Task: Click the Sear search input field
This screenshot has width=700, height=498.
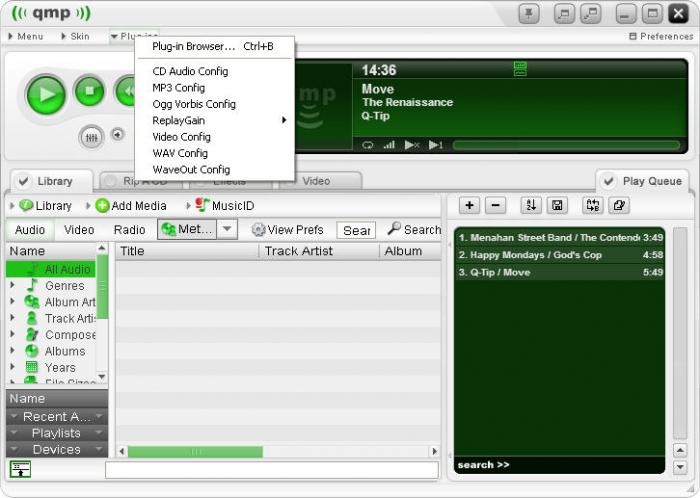Action: coord(356,230)
